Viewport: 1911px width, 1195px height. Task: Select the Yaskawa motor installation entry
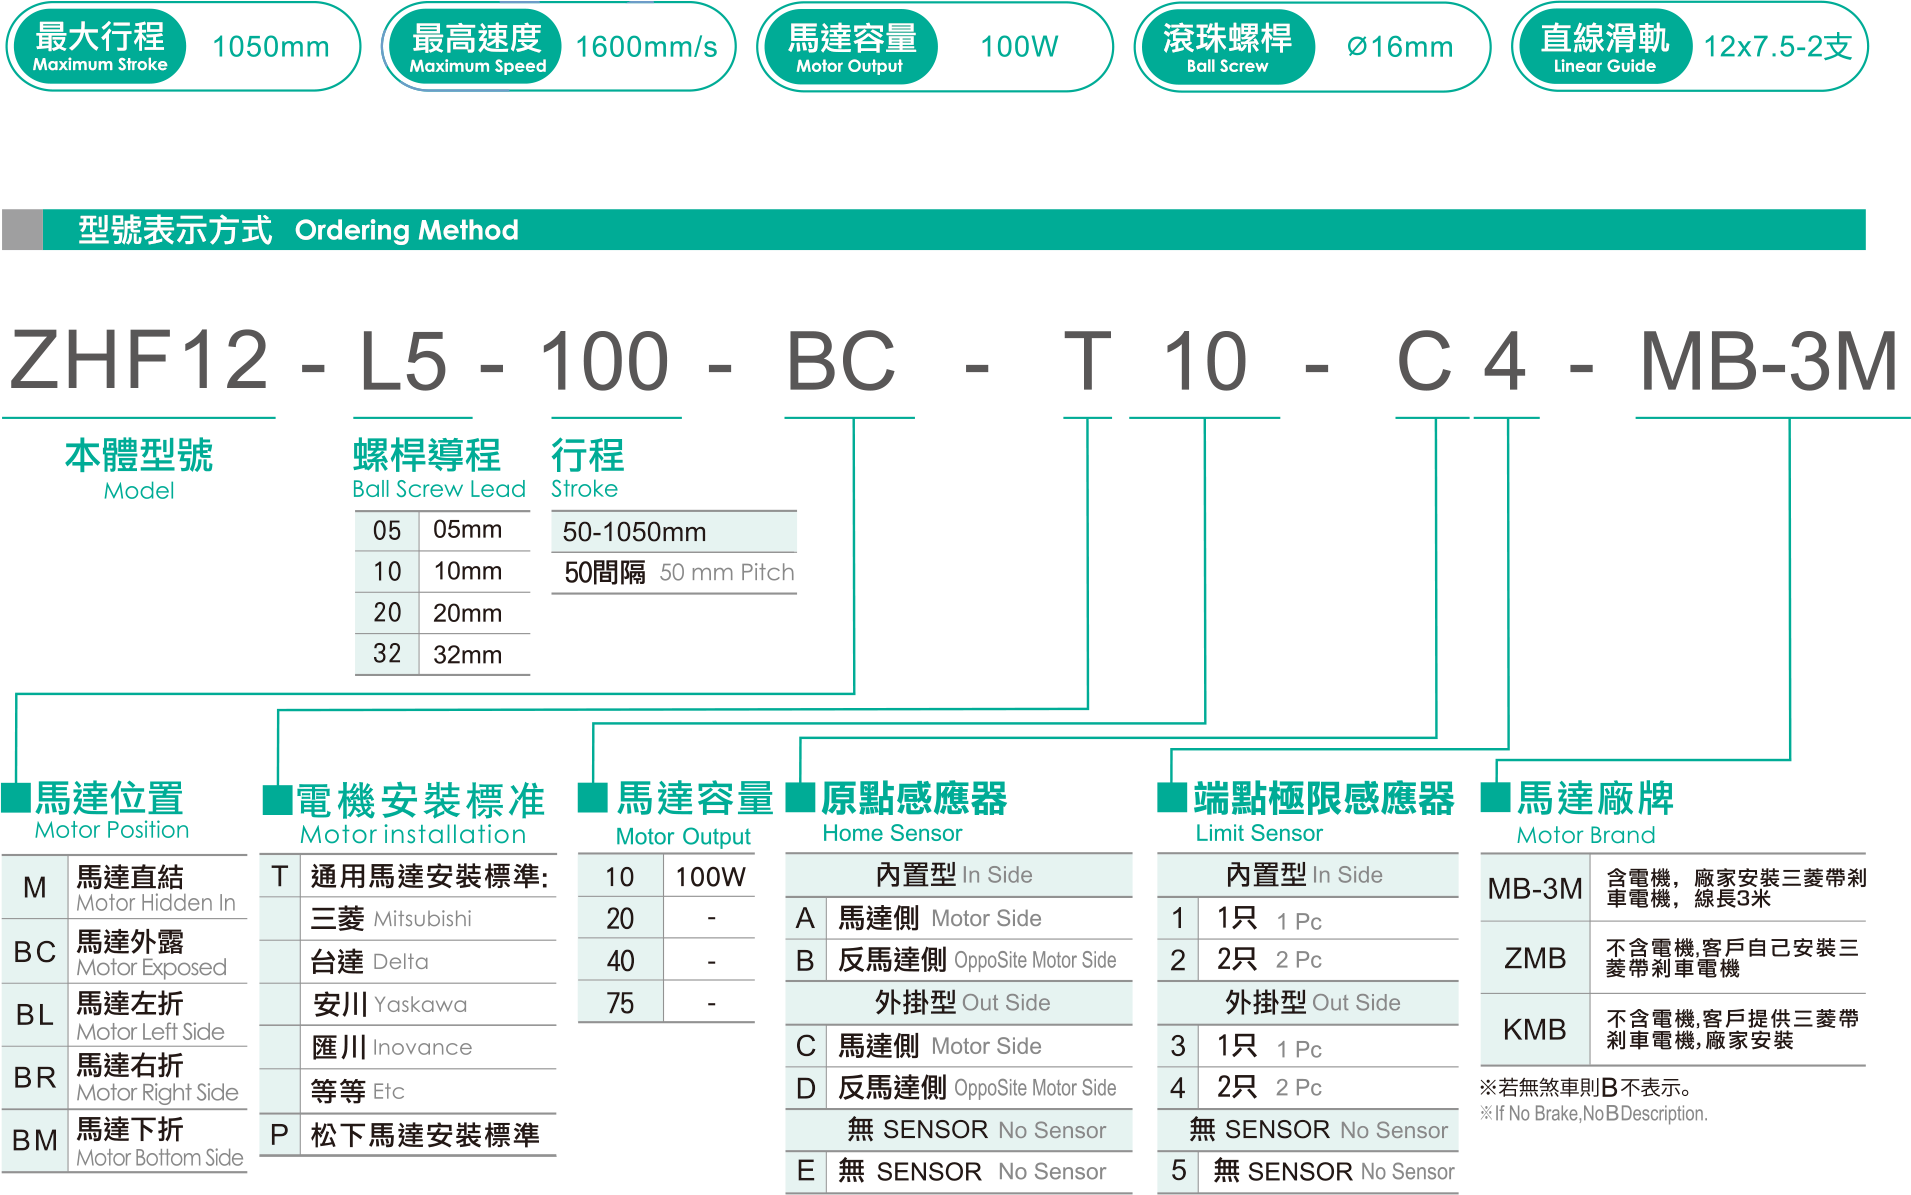408,1004
